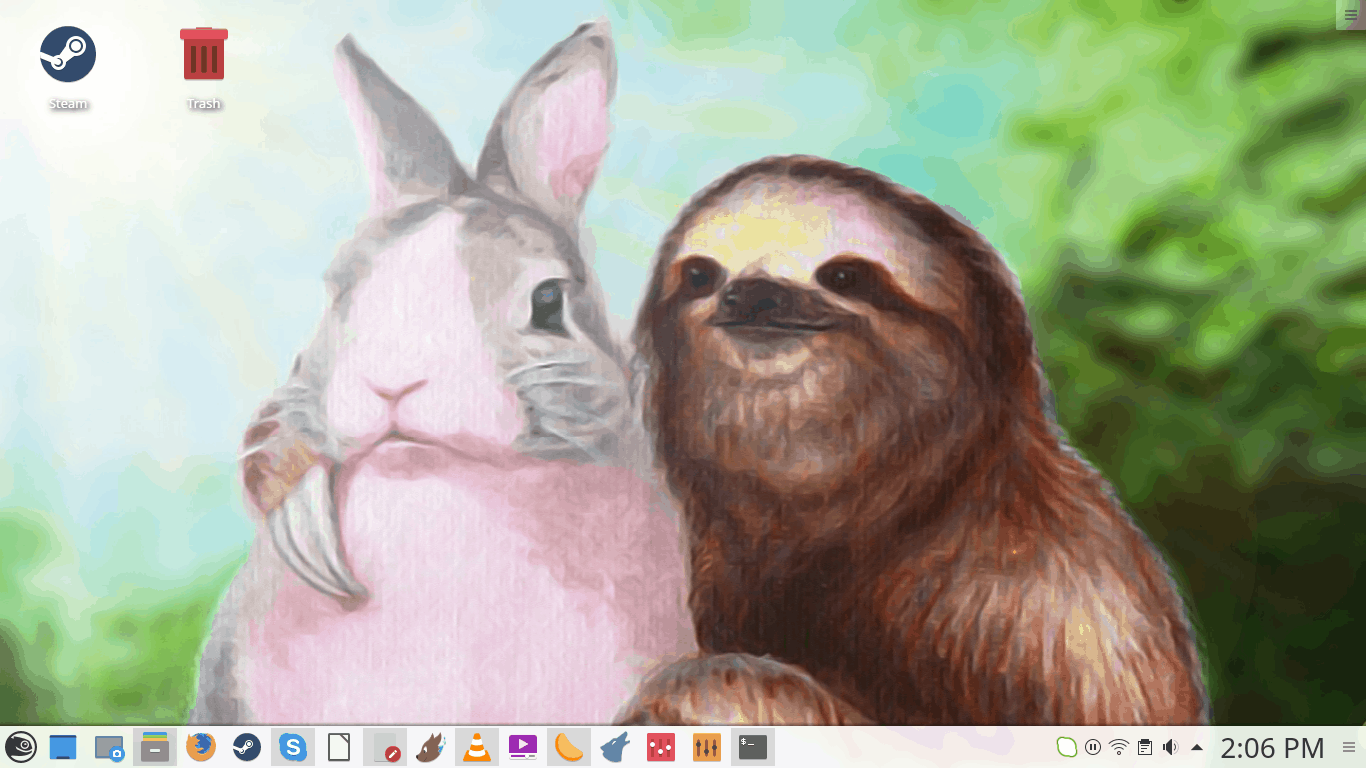Viewport: 1366px width, 768px height.
Task: Open the file manager drawer icon in taskbar
Action: [x=155, y=747]
